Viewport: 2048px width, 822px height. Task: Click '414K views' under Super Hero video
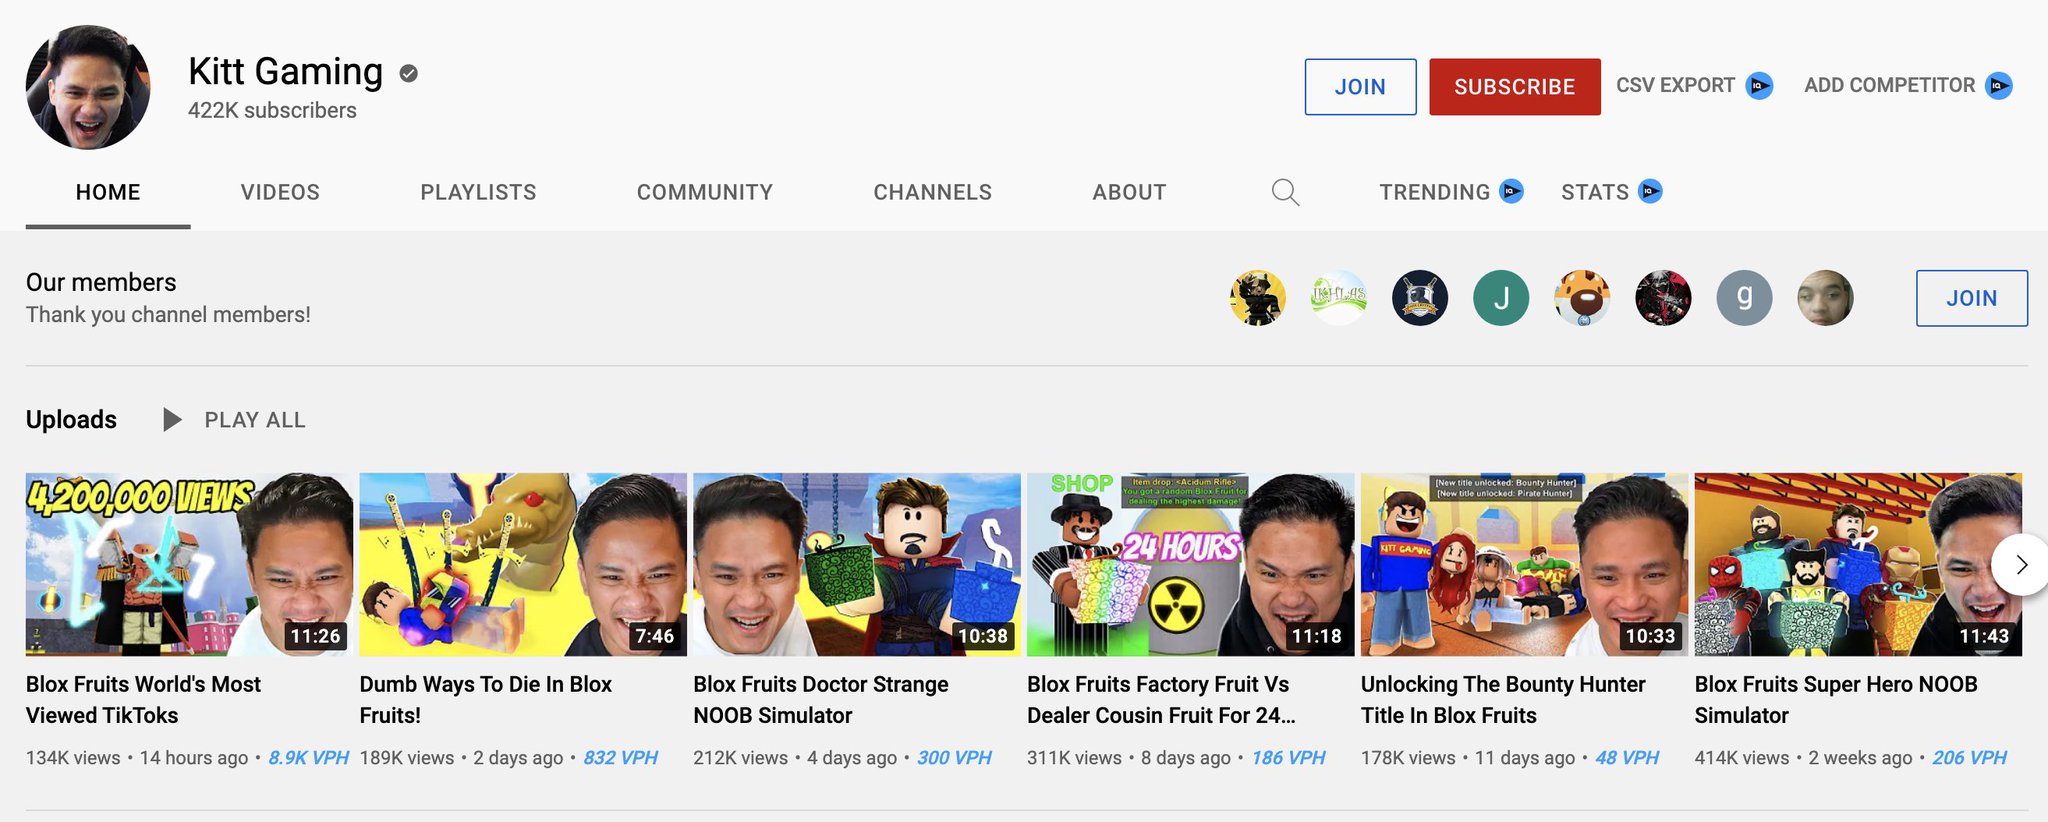1742,758
